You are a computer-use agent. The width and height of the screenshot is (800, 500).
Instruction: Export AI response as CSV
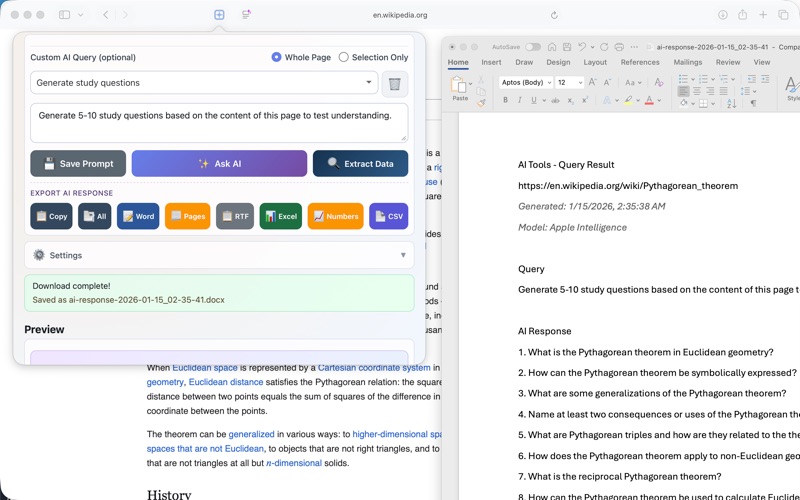[x=388, y=216]
